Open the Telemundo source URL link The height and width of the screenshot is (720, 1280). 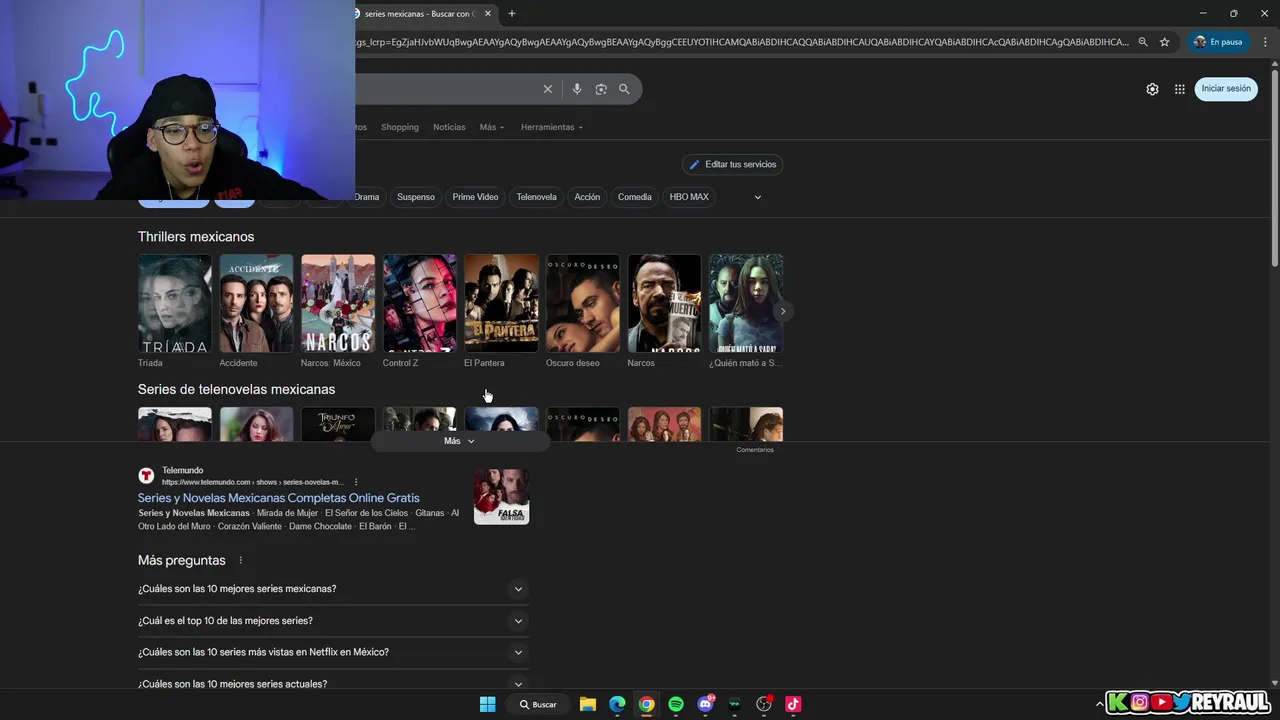253,482
